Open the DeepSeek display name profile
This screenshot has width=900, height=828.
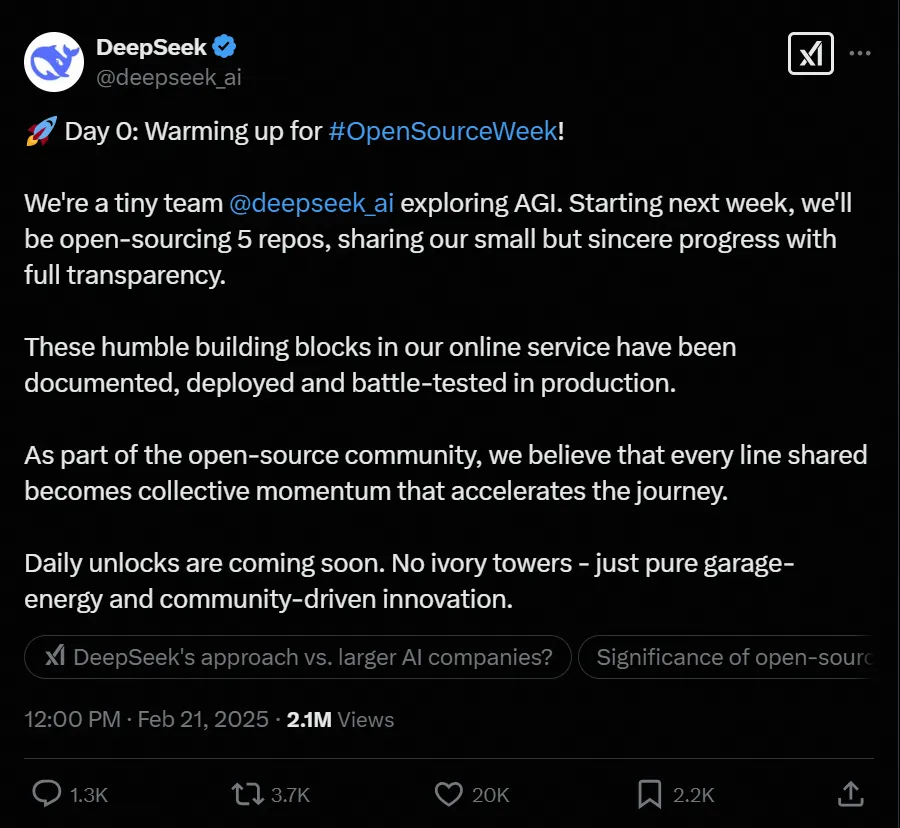coord(151,46)
